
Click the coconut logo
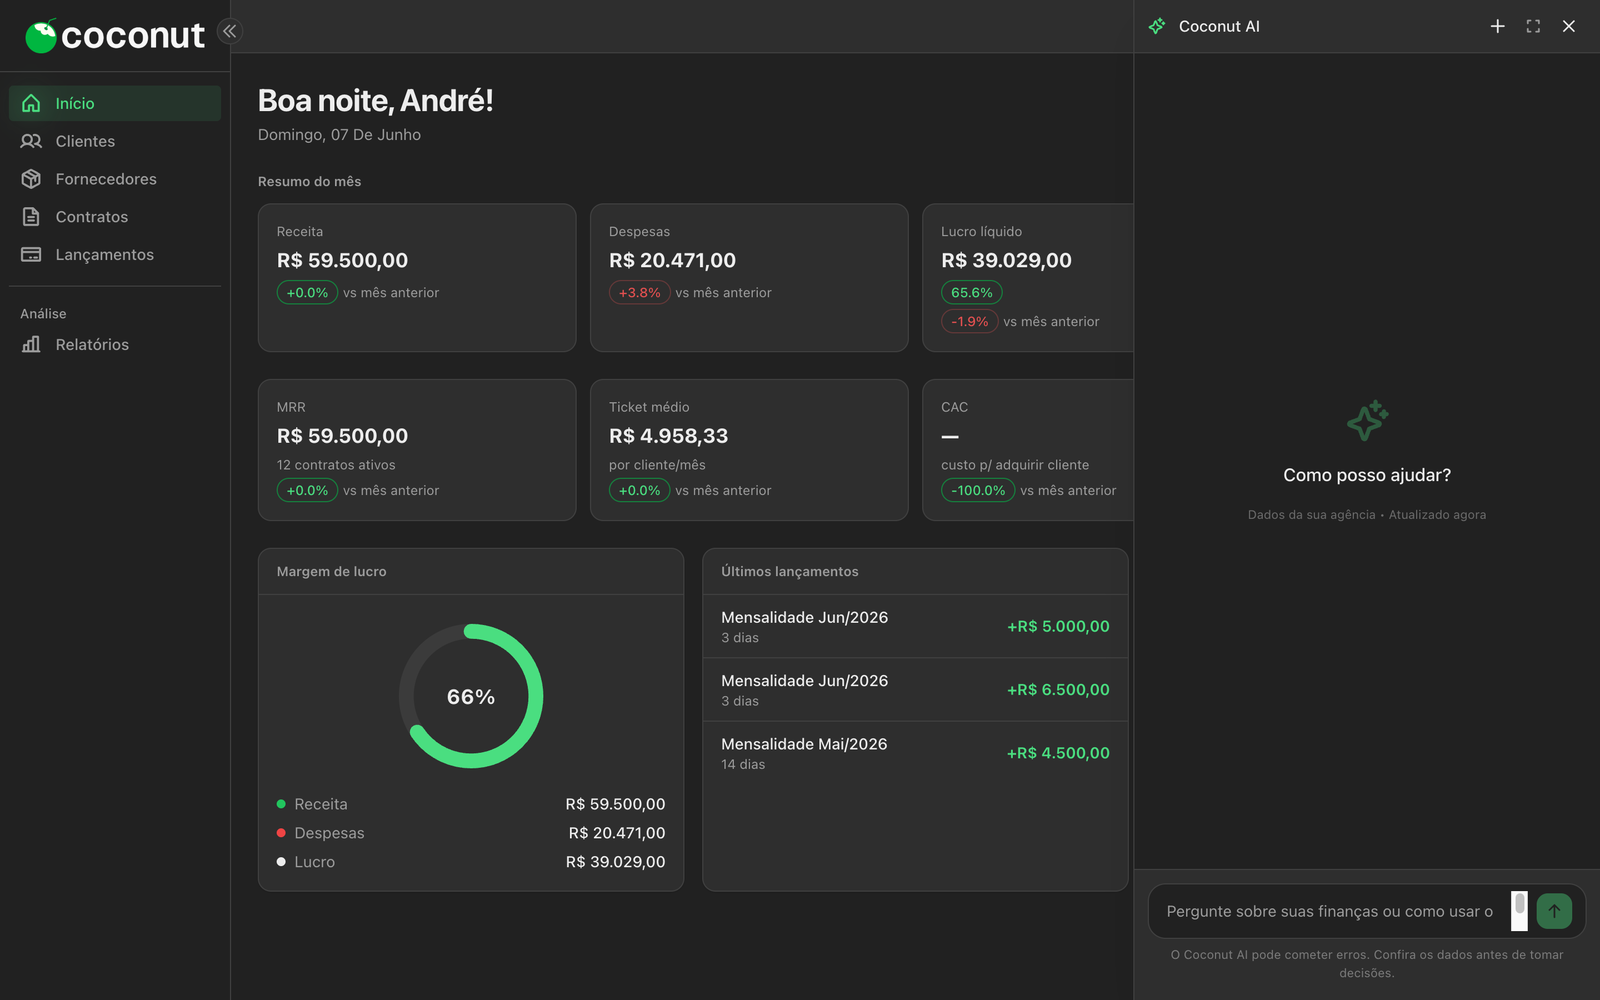point(114,36)
